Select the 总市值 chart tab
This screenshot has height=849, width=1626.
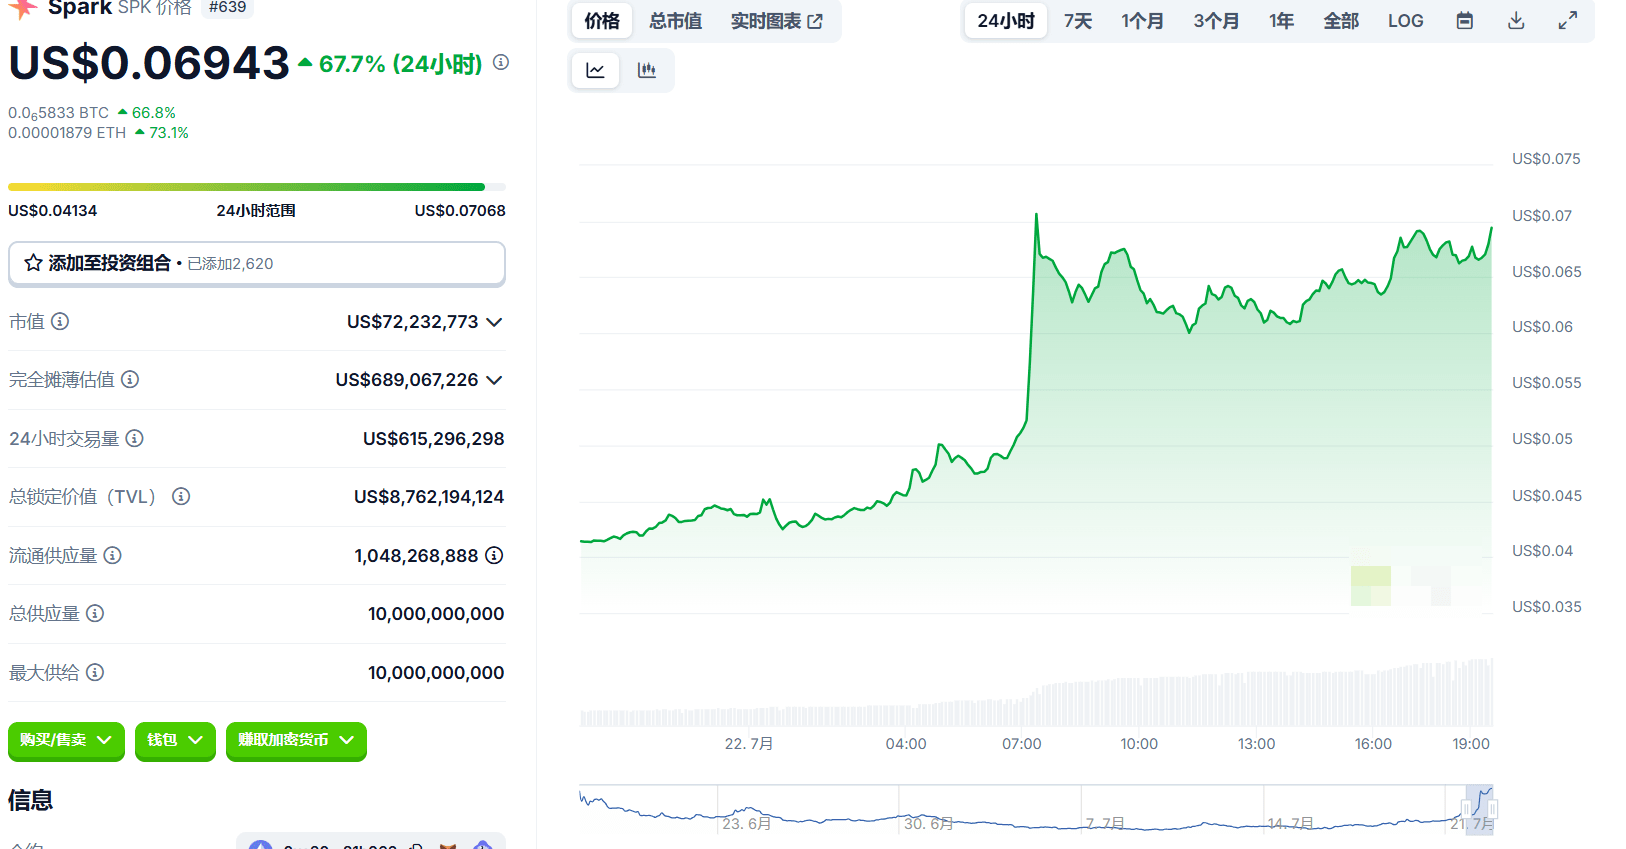coord(675,21)
